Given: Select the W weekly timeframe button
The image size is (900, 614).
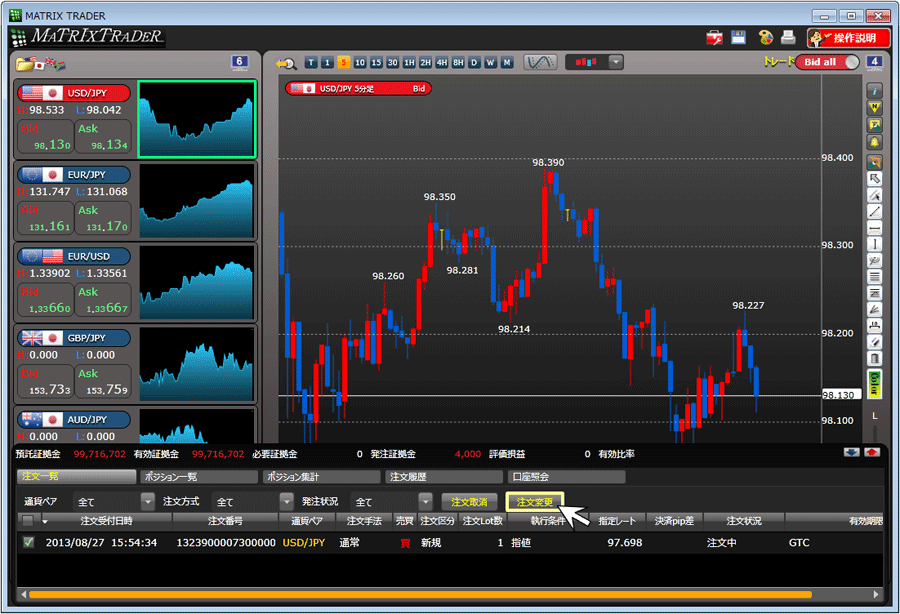Looking at the screenshot, I should pyautogui.click(x=490, y=63).
